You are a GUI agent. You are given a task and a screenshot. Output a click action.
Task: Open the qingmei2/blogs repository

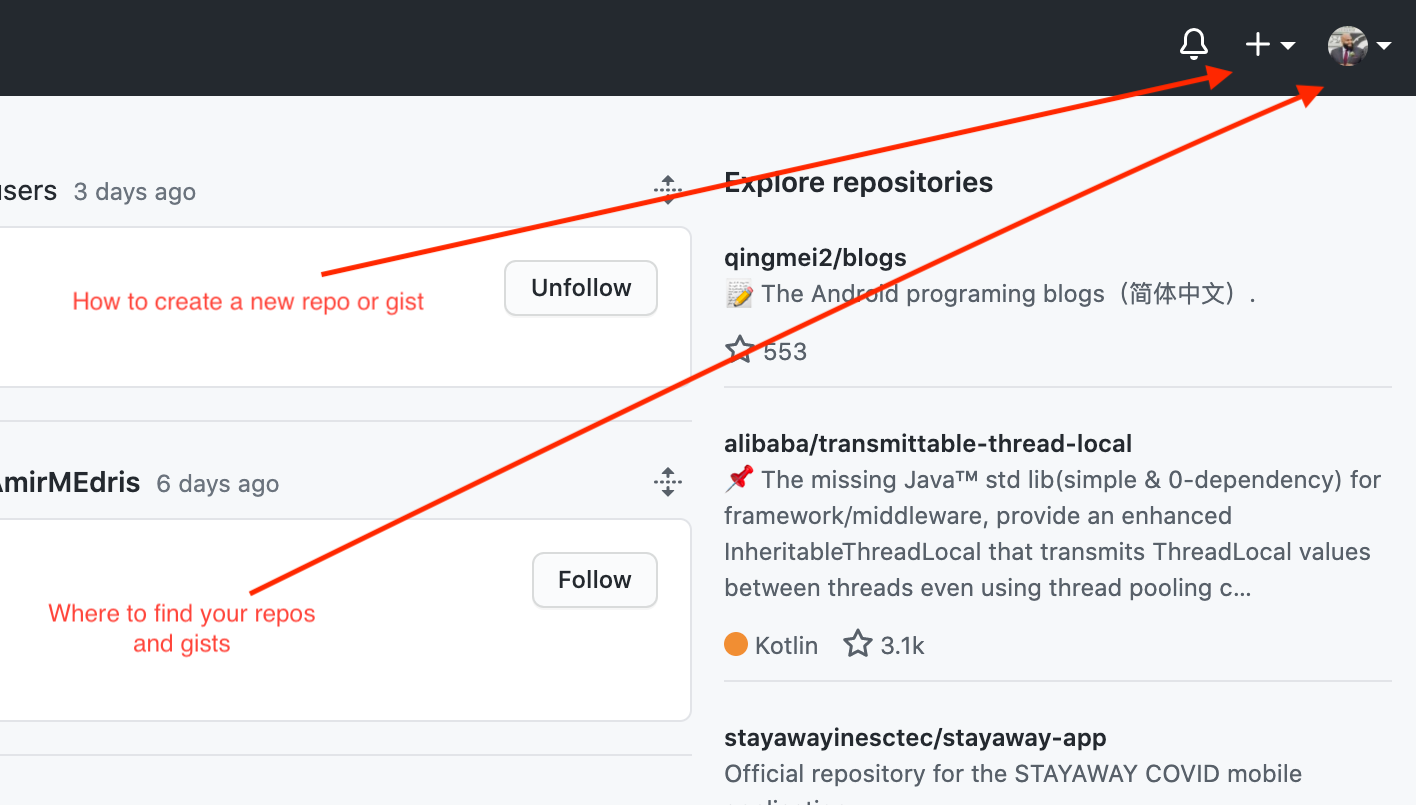pos(815,257)
